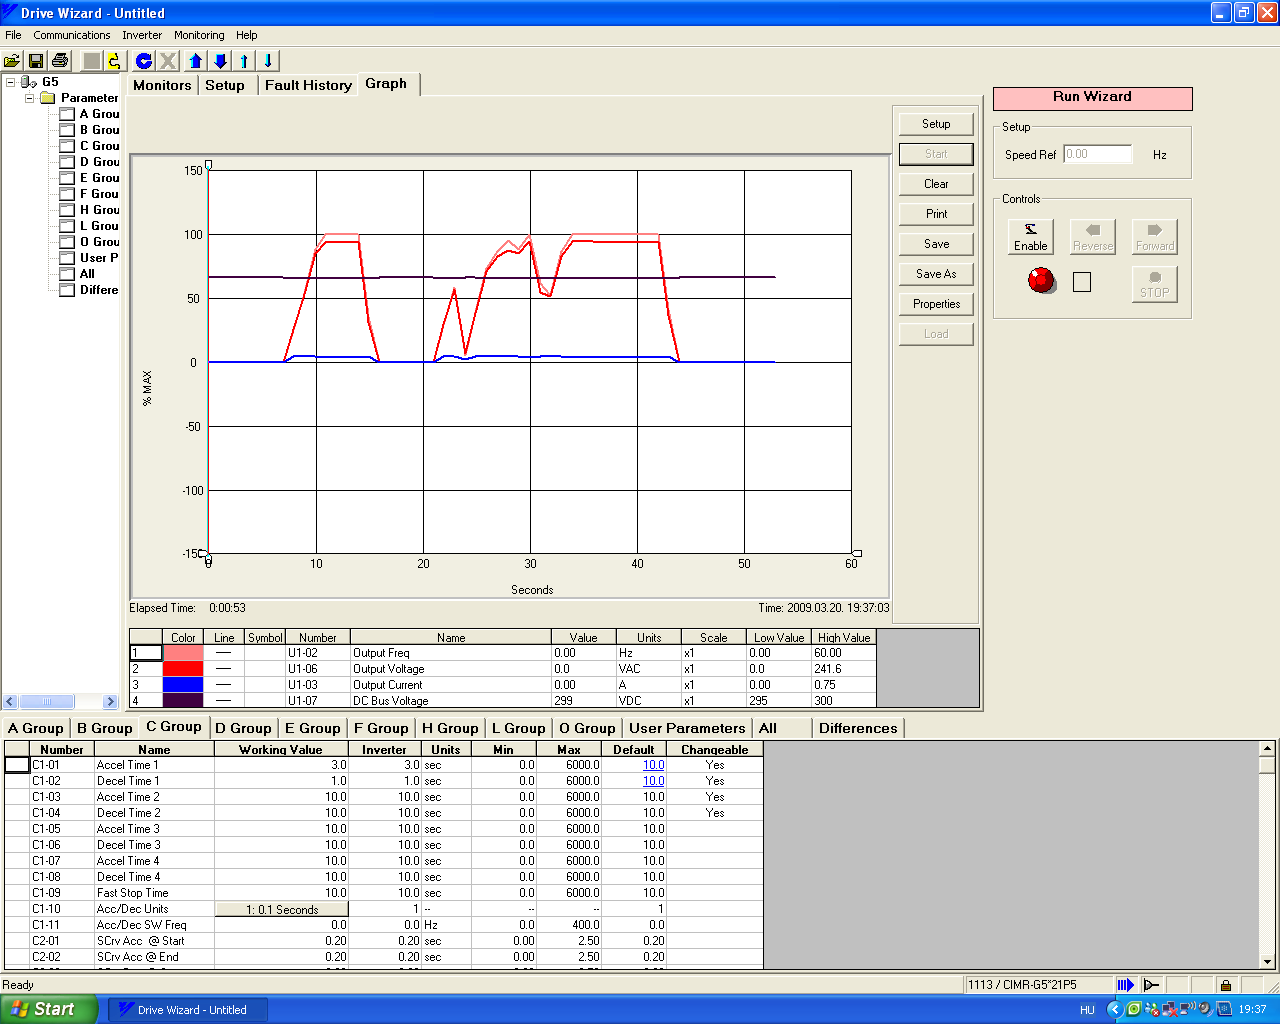This screenshot has width=1280, height=1024.
Task: Select the E Group item in tree
Action: (99, 178)
